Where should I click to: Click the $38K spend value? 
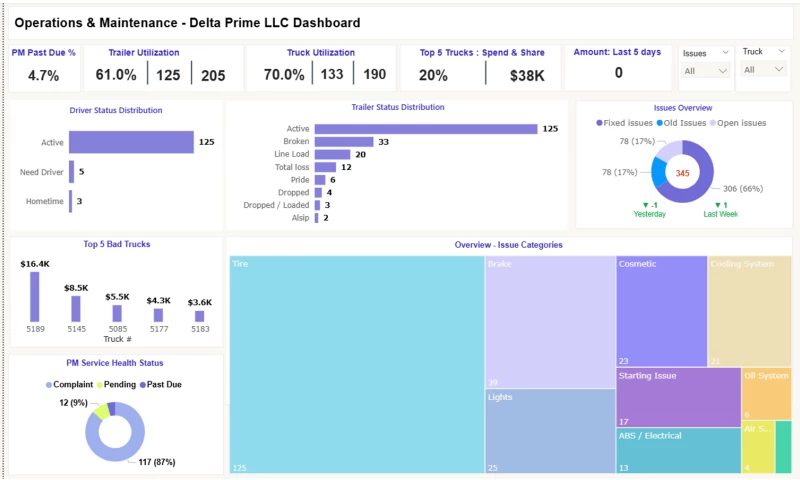click(x=527, y=76)
